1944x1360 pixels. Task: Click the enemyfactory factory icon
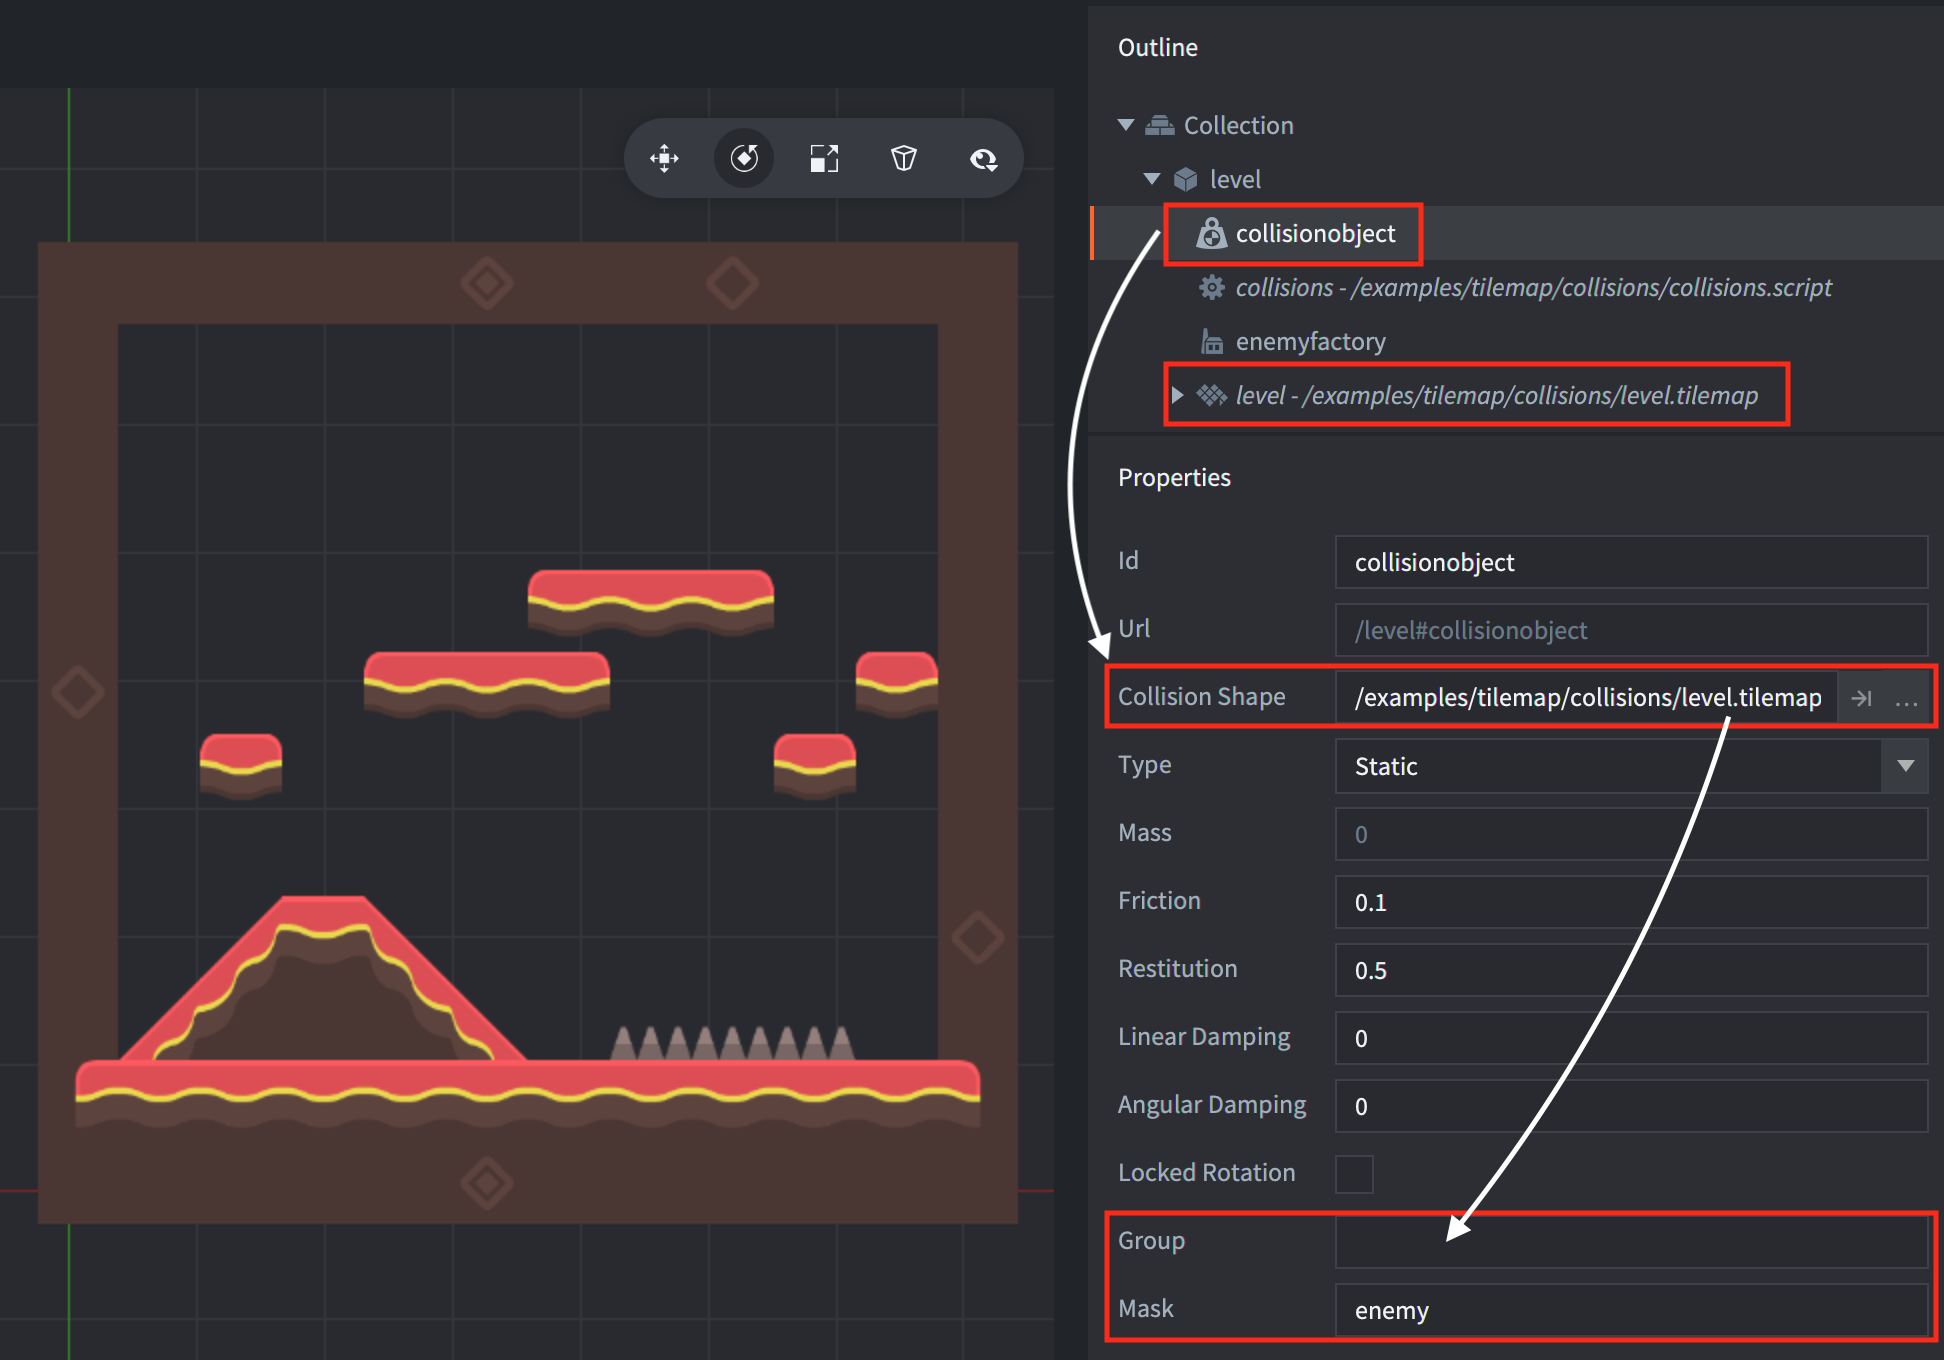tap(1211, 342)
